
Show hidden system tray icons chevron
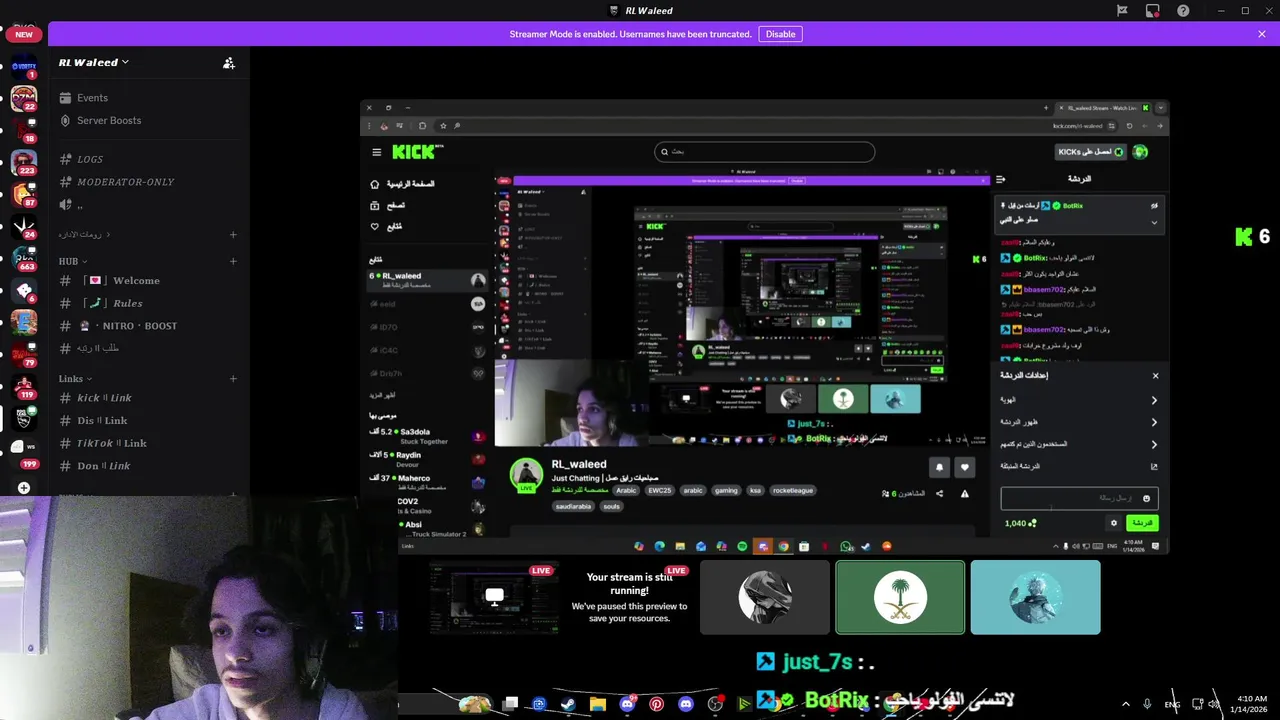[1126, 704]
